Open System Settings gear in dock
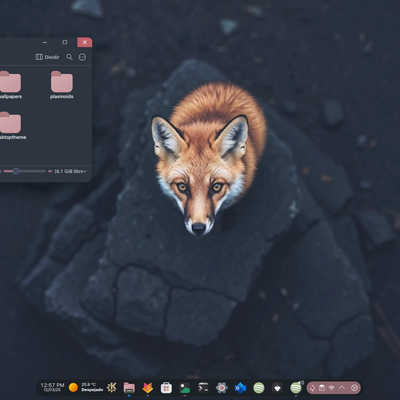The height and width of the screenshot is (400, 400). (x=222, y=388)
